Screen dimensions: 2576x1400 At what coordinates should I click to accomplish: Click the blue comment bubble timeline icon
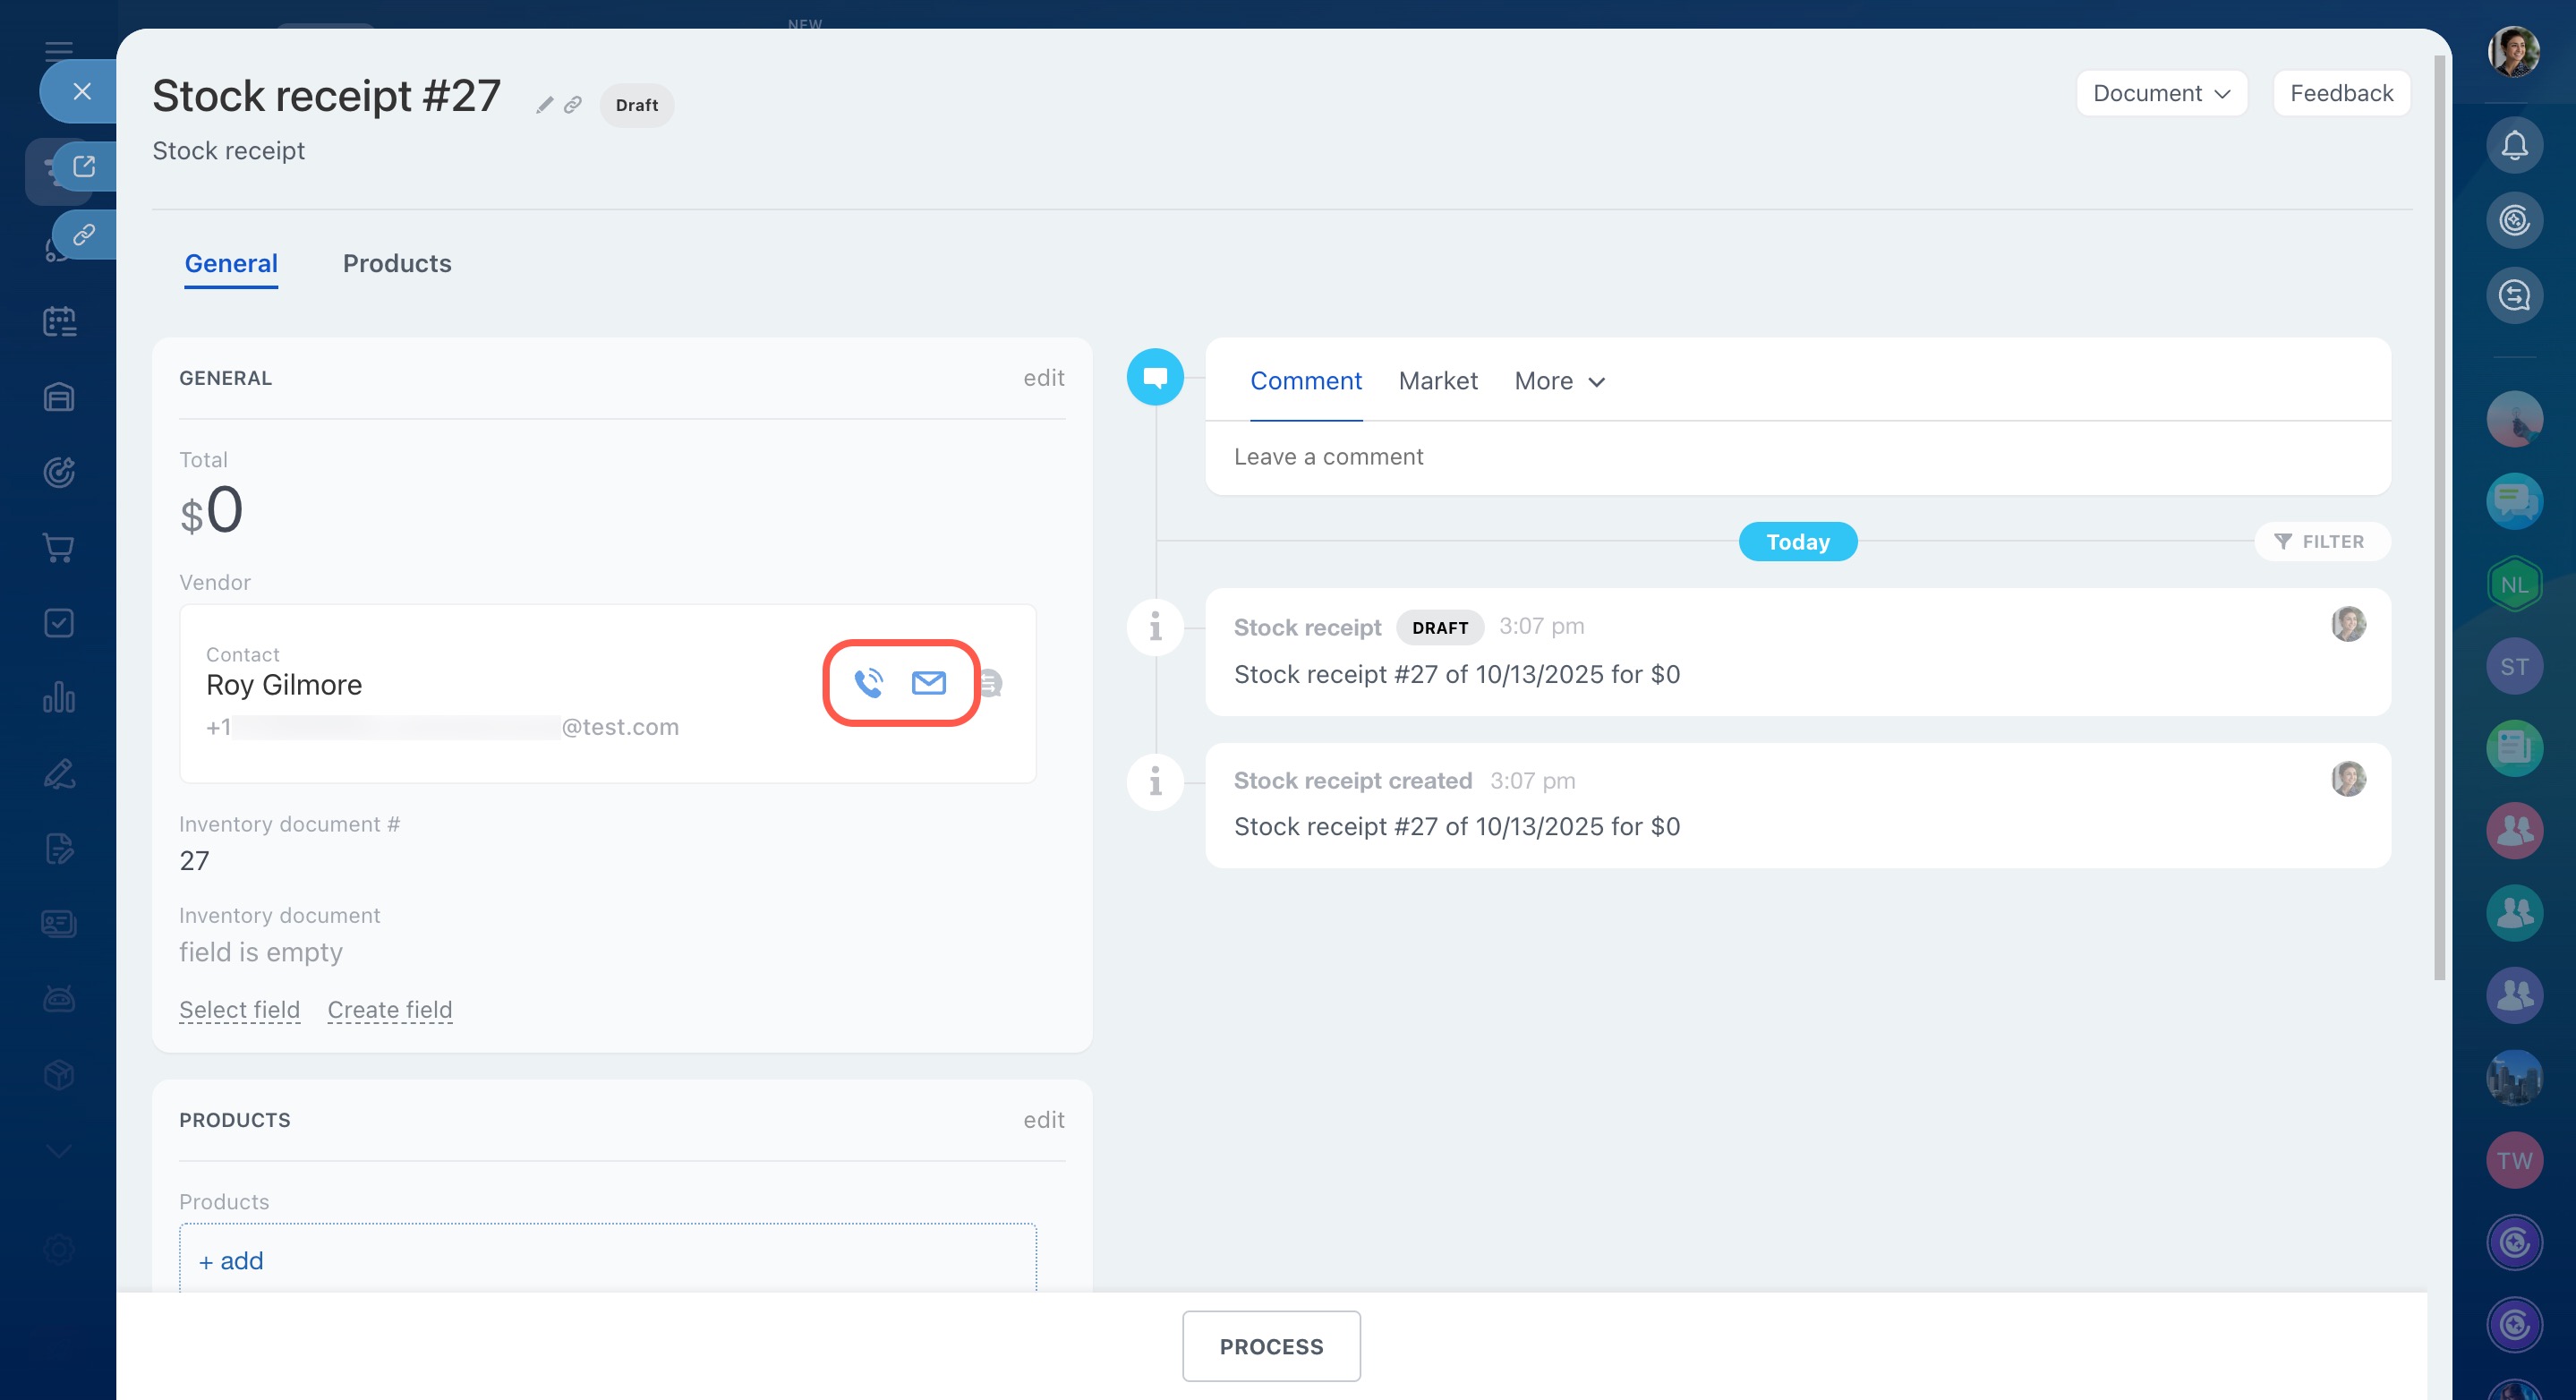tap(1155, 378)
